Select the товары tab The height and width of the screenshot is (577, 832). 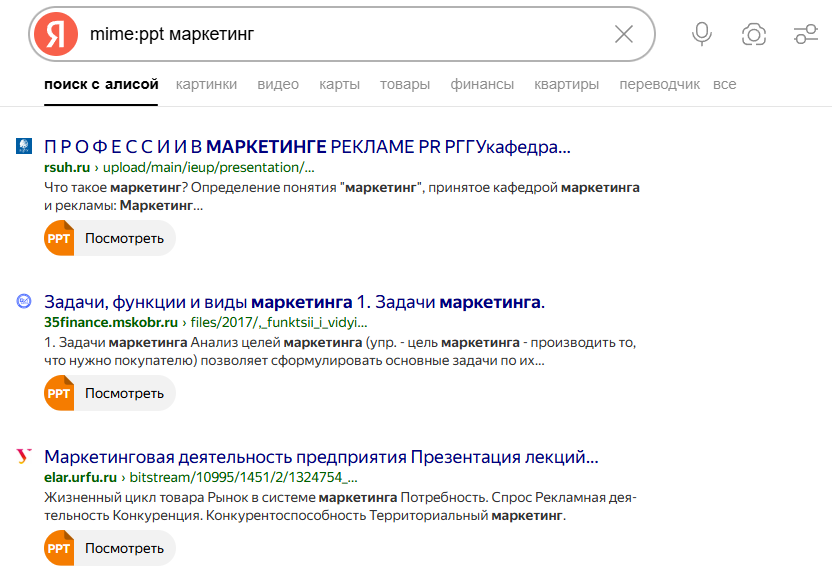404,84
